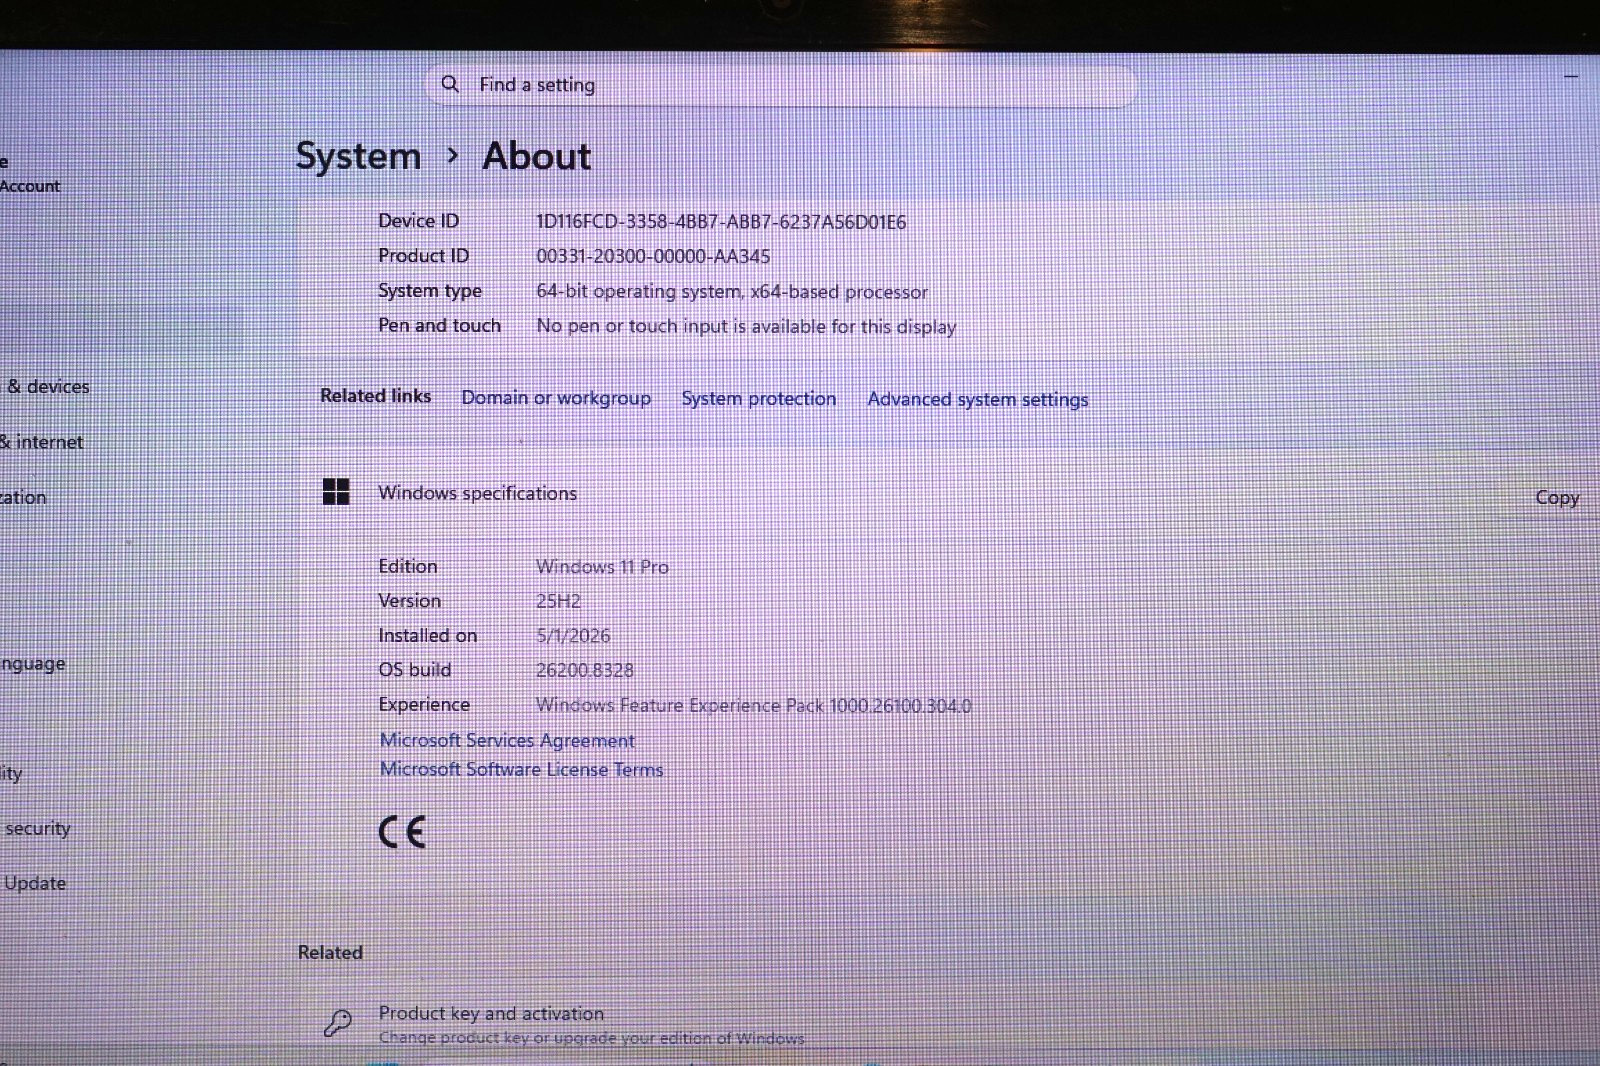Screen dimensions: 1600x1066
Task: Click the Installed on value 5/1/2026
Action: [573, 635]
